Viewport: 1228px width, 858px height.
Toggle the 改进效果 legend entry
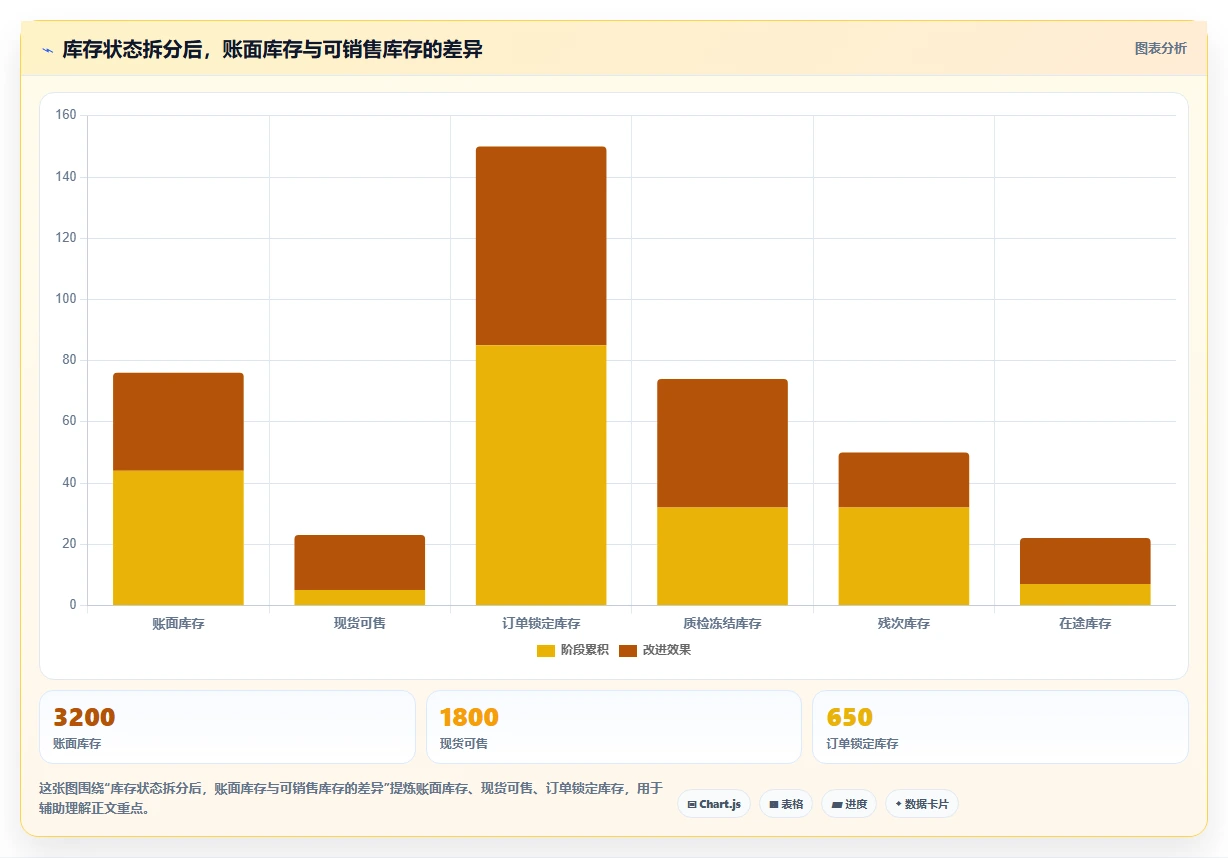[x=654, y=650]
